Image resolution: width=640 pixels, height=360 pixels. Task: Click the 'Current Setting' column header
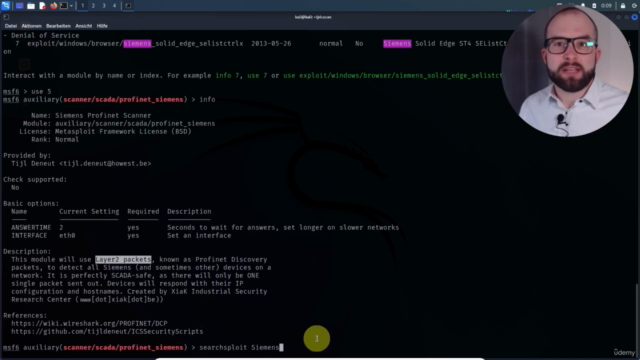[x=89, y=211]
